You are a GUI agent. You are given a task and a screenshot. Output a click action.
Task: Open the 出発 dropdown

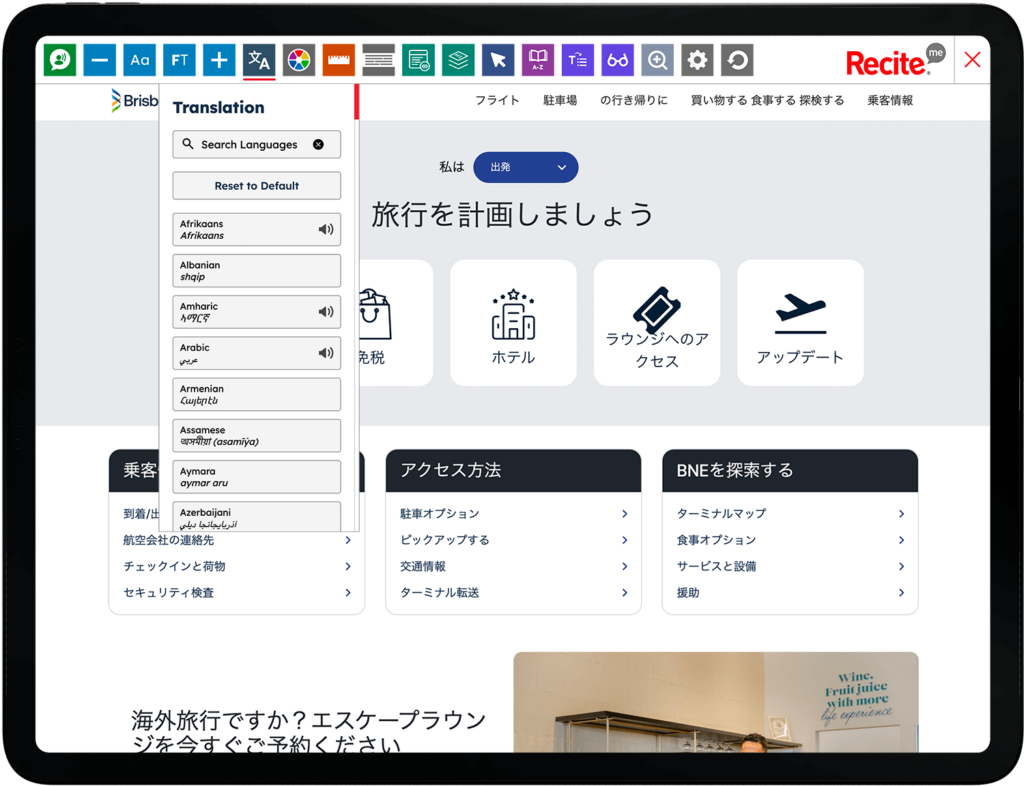tap(526, 167)
